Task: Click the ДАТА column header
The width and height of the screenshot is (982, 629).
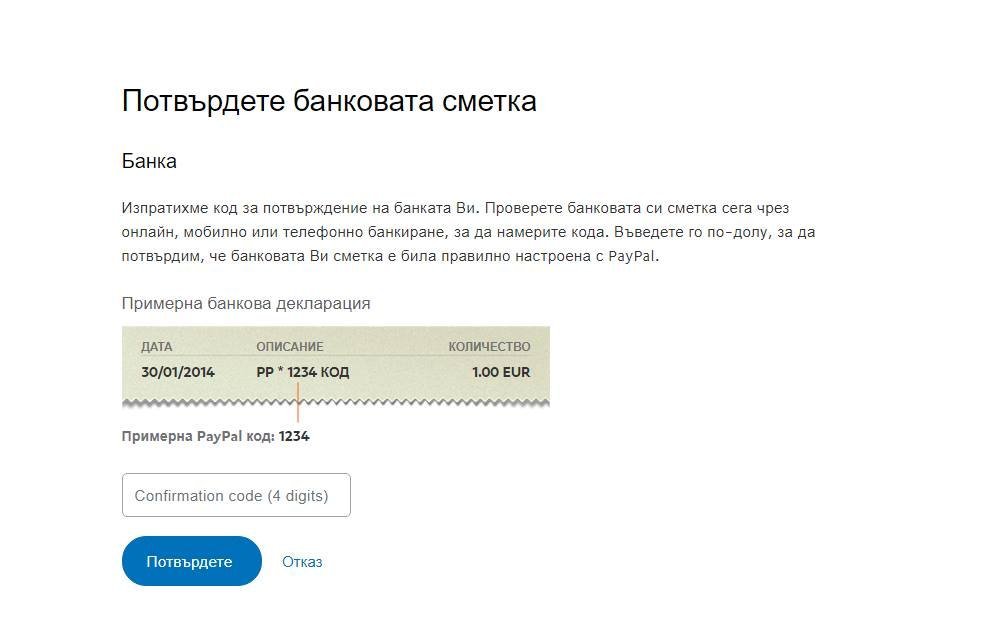Action: click(157, 347)
